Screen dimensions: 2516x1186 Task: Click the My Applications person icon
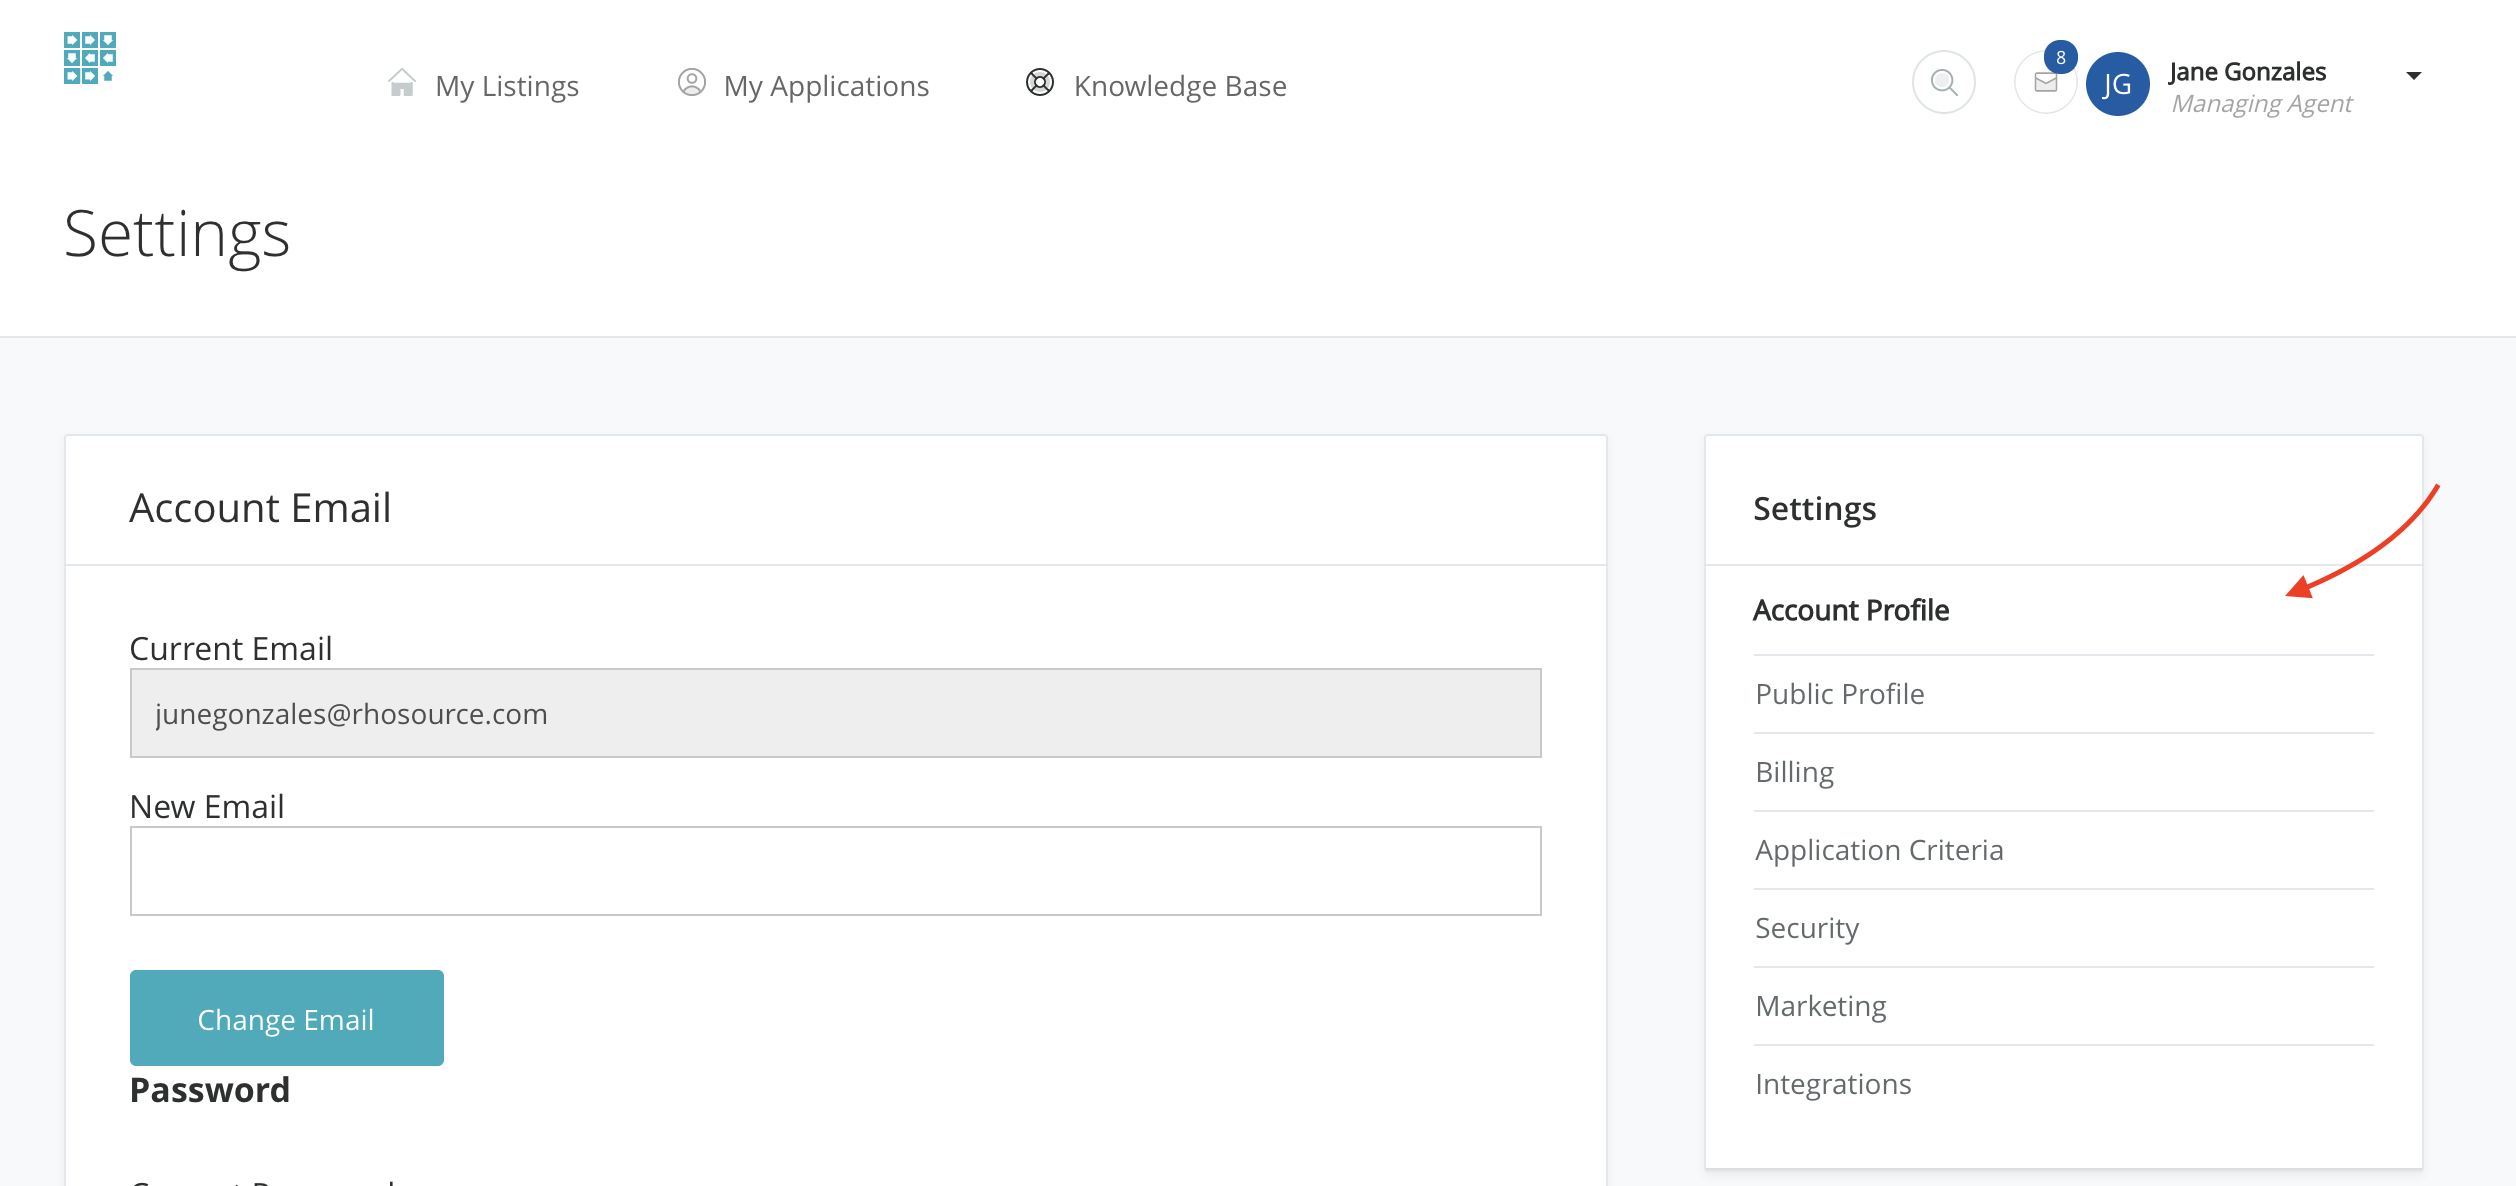coord(691,83)
